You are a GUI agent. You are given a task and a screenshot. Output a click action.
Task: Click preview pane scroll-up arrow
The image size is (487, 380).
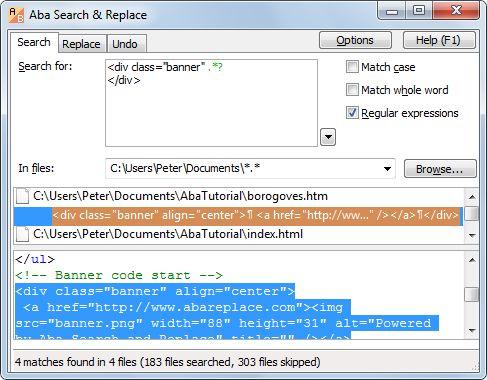472,260
